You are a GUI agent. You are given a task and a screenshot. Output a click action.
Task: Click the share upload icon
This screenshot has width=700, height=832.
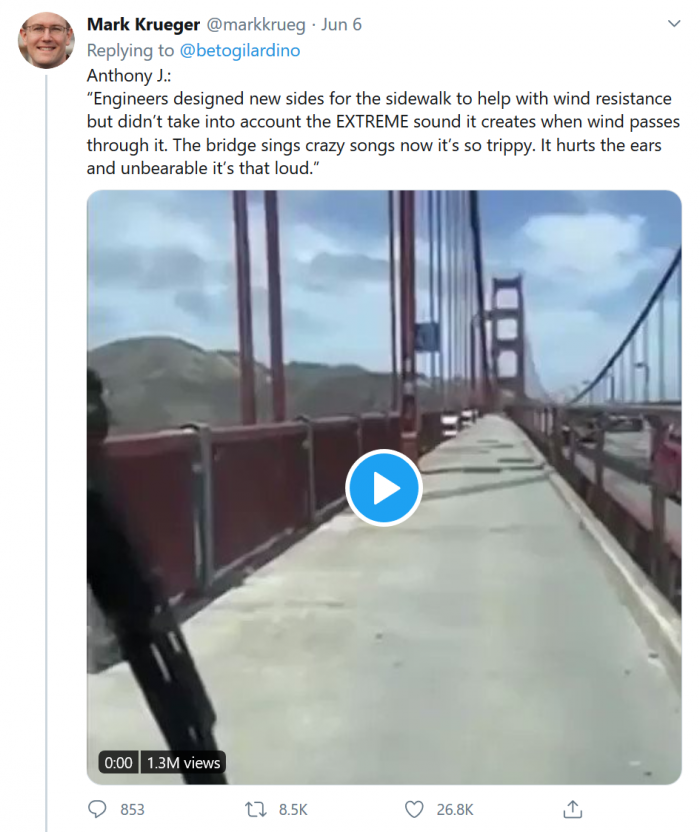pos(573,808)
